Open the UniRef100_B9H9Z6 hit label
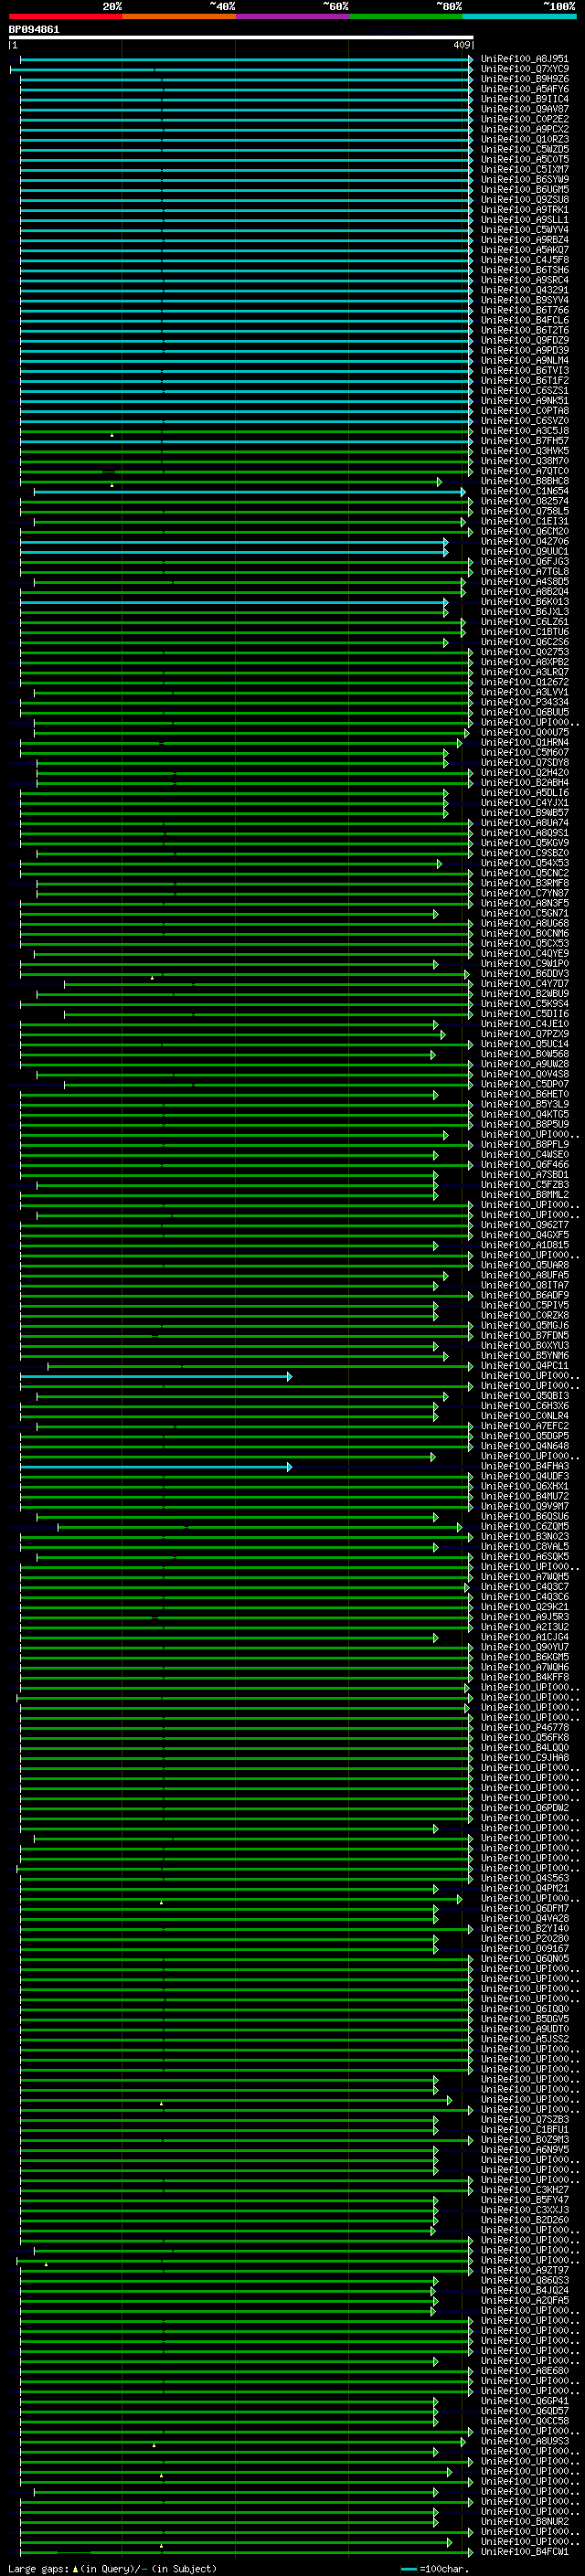585x2576 pixels. click(525, 79)
